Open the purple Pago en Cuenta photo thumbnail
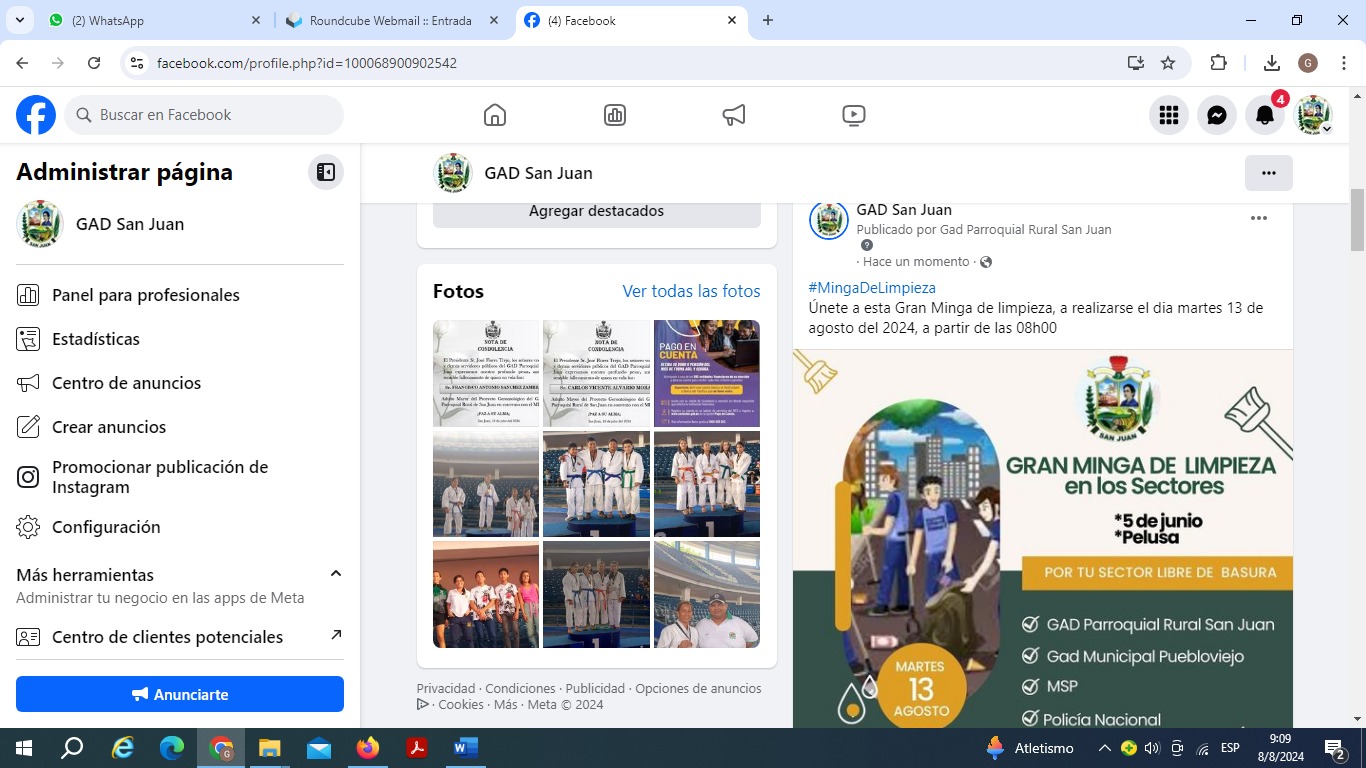Screen dimensions: 1366x768 coord(707,373)
